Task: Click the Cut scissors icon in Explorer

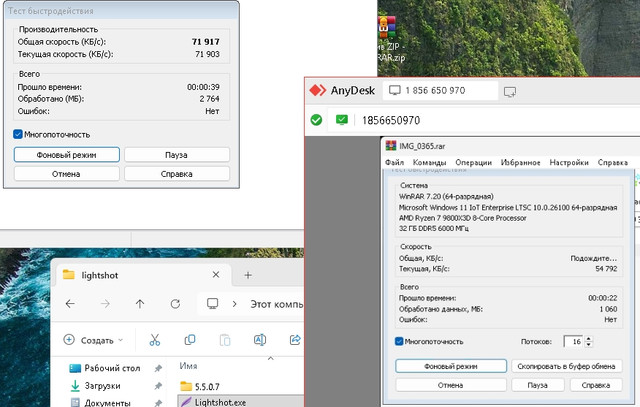Action: pyautogui.click(x=155, y=340)
